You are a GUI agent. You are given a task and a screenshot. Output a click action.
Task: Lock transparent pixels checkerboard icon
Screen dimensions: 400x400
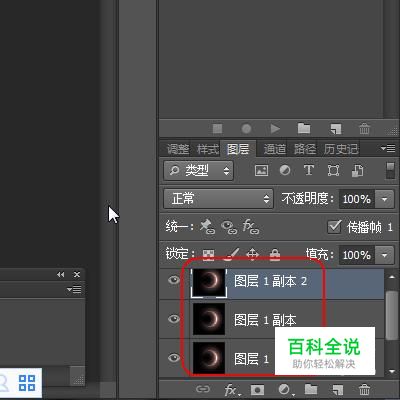pos(209,255)
